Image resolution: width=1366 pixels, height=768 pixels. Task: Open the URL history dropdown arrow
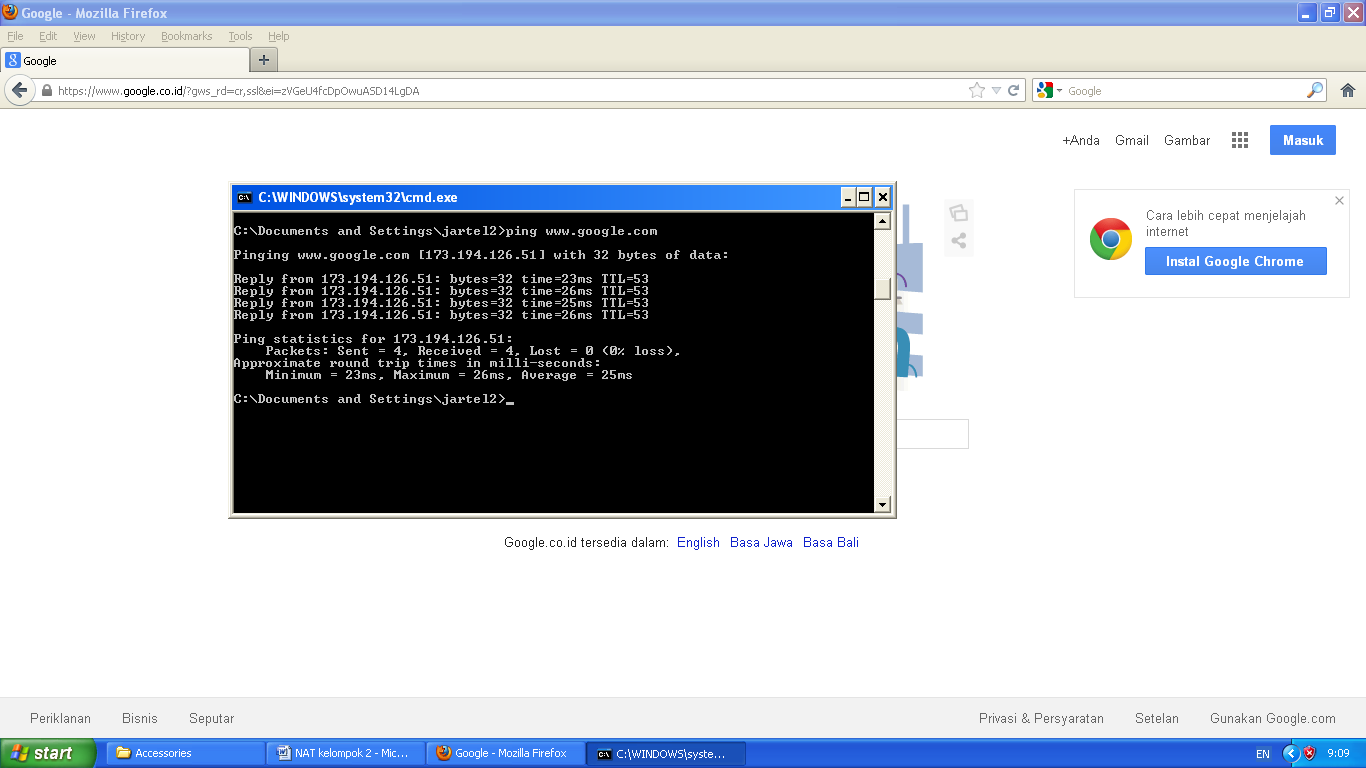996,90
